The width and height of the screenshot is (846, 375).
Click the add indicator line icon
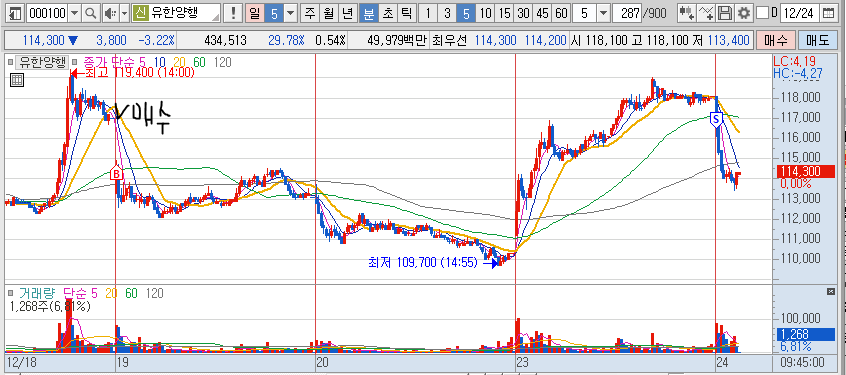[x=706, y=13]
